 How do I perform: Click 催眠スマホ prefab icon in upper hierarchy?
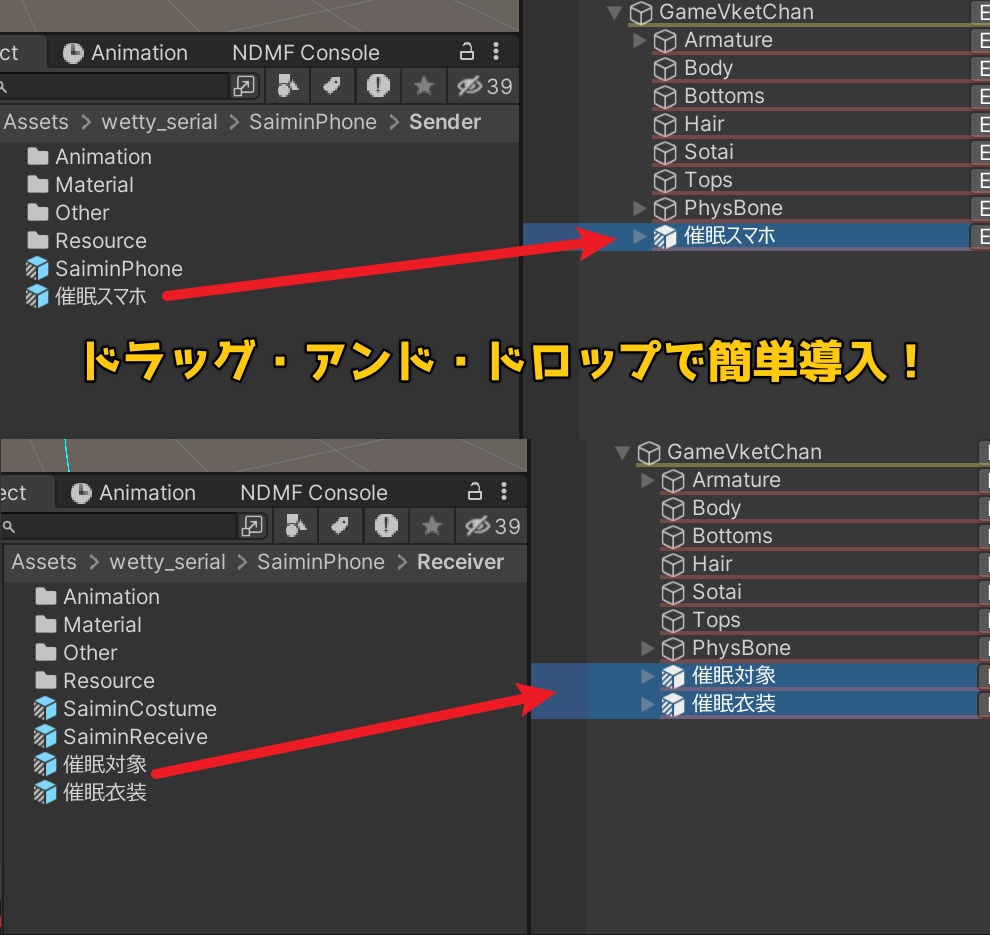click(665, 236)
